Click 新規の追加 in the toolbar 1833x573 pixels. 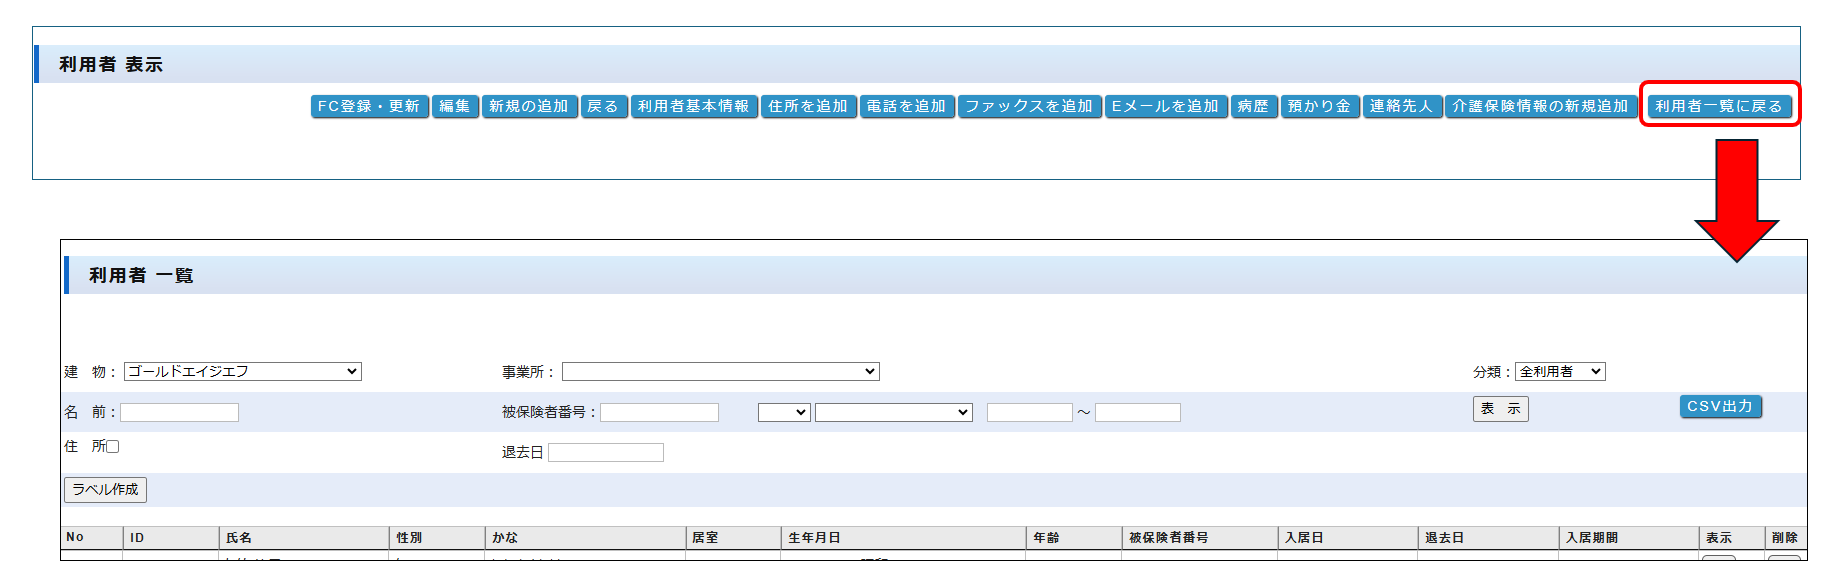529,106
